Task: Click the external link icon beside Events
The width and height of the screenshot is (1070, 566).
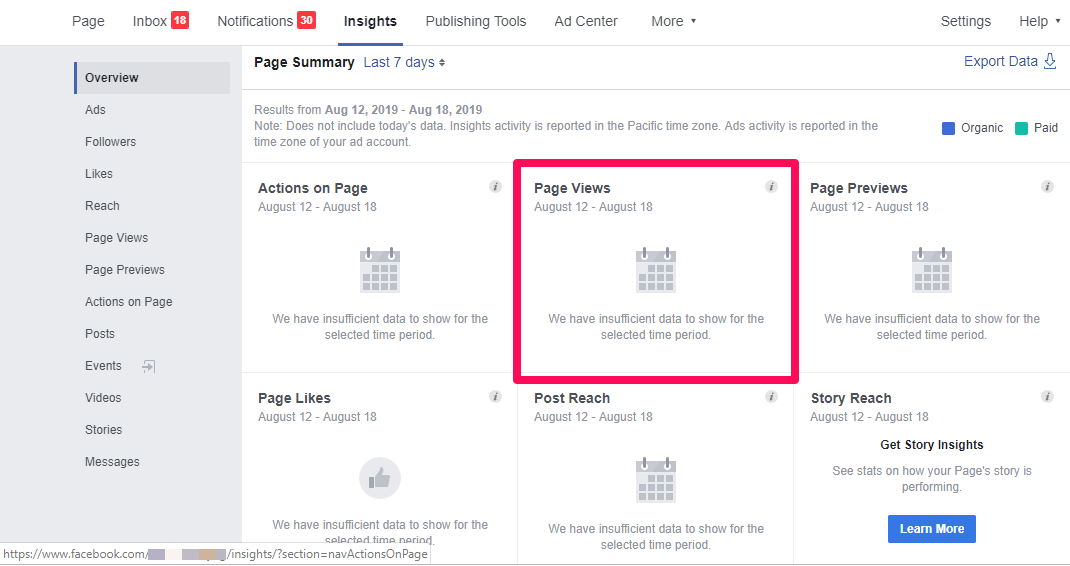Action: coord(148,366)
